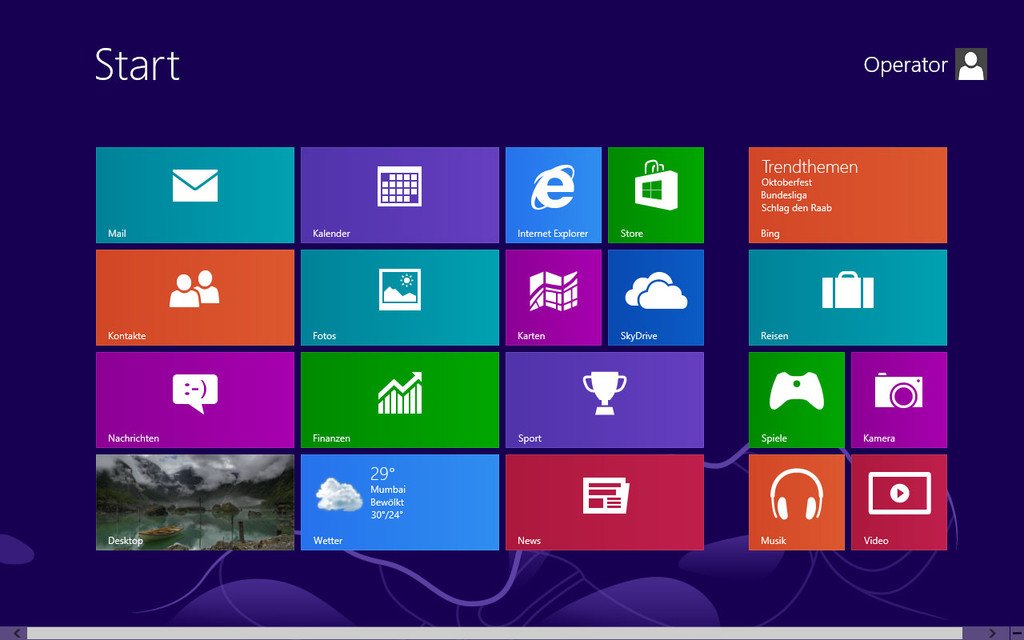Screen dimensions: 1024x640
Task: Open the Store tile
Action: [x=656, y=195]
